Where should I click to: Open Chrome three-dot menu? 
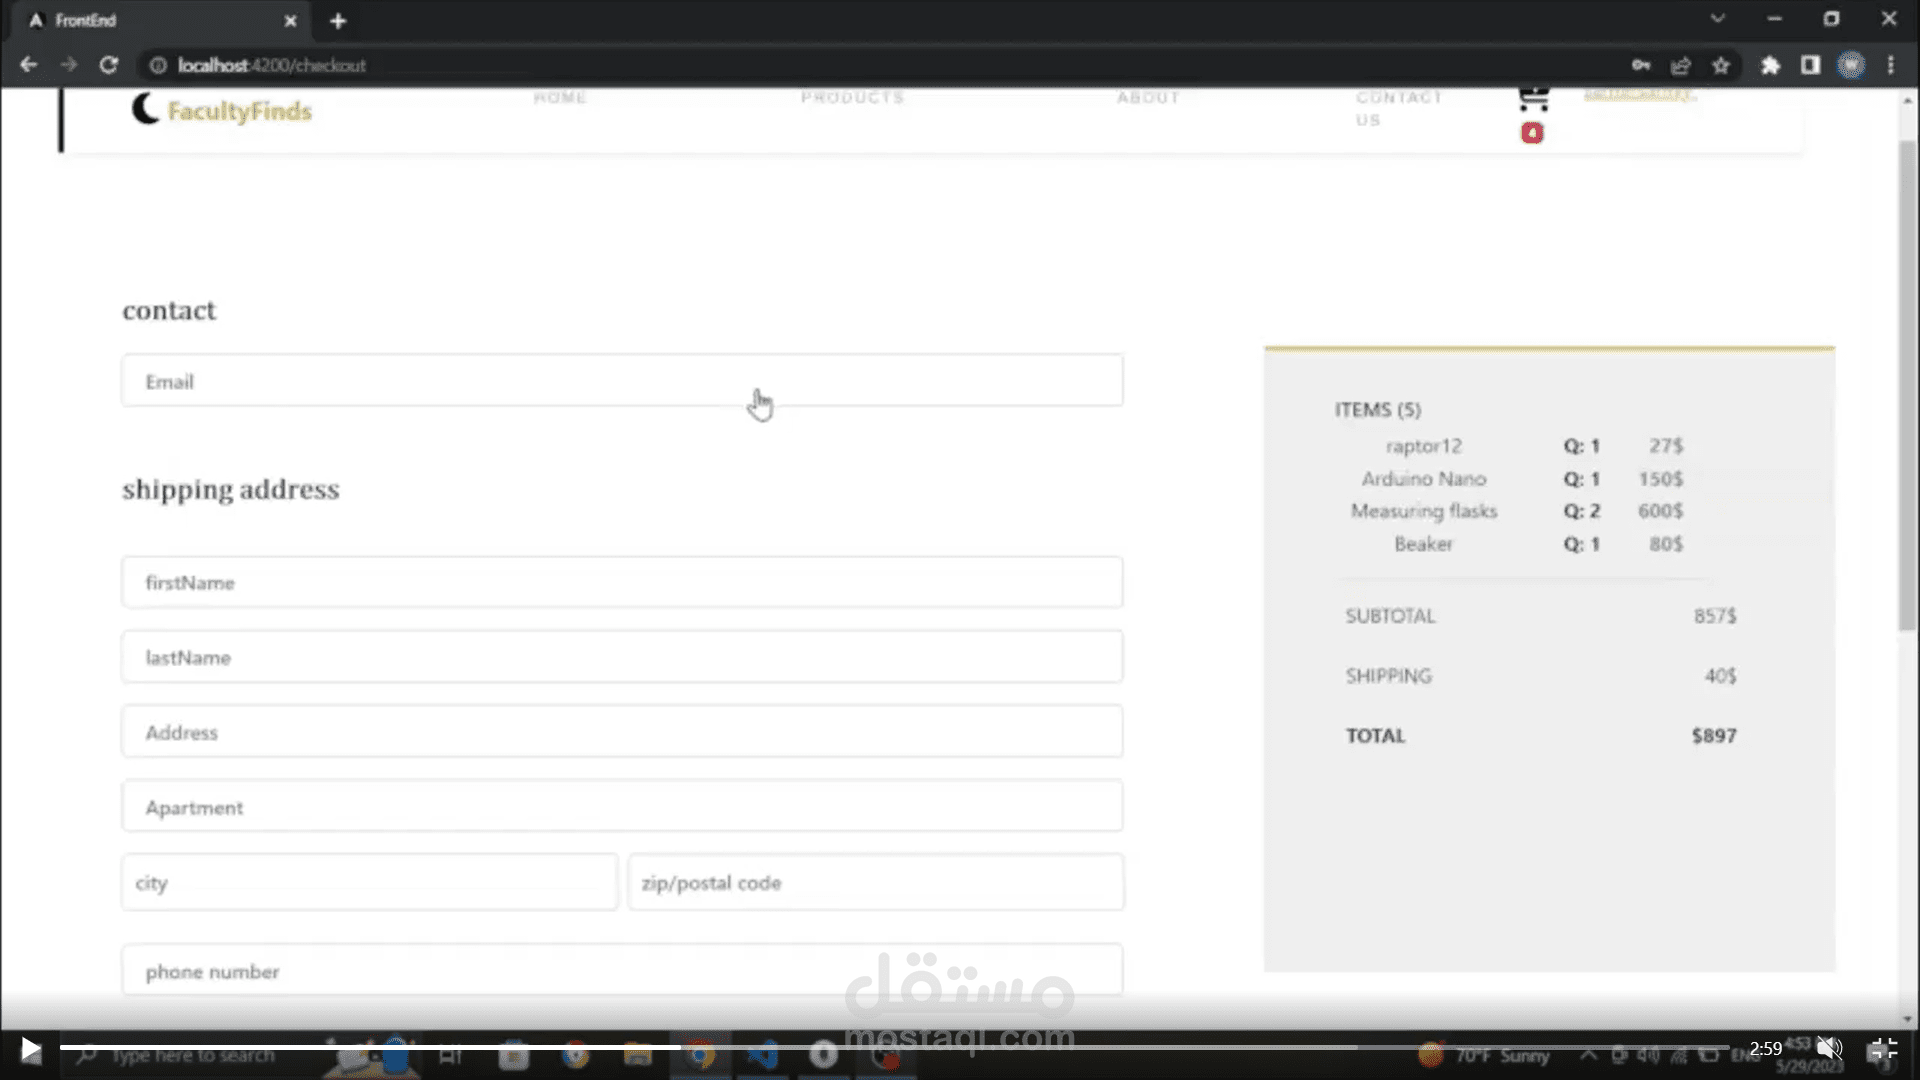1890,65
